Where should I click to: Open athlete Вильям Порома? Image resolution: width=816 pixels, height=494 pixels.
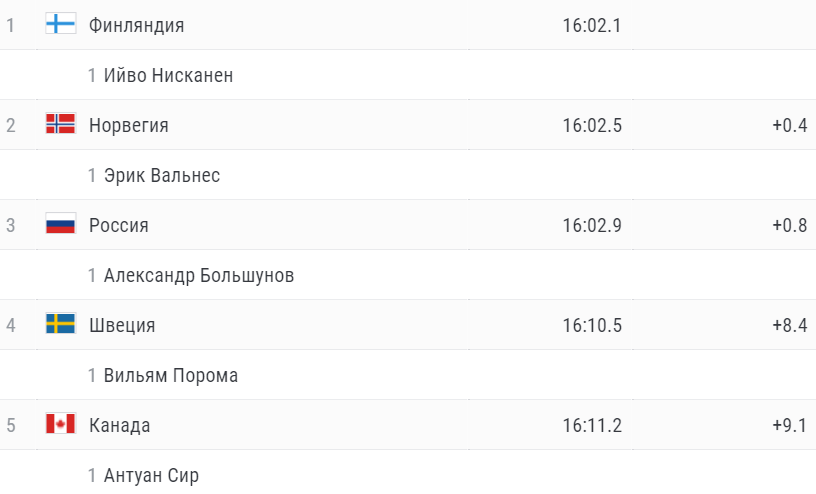coord(171,375)
